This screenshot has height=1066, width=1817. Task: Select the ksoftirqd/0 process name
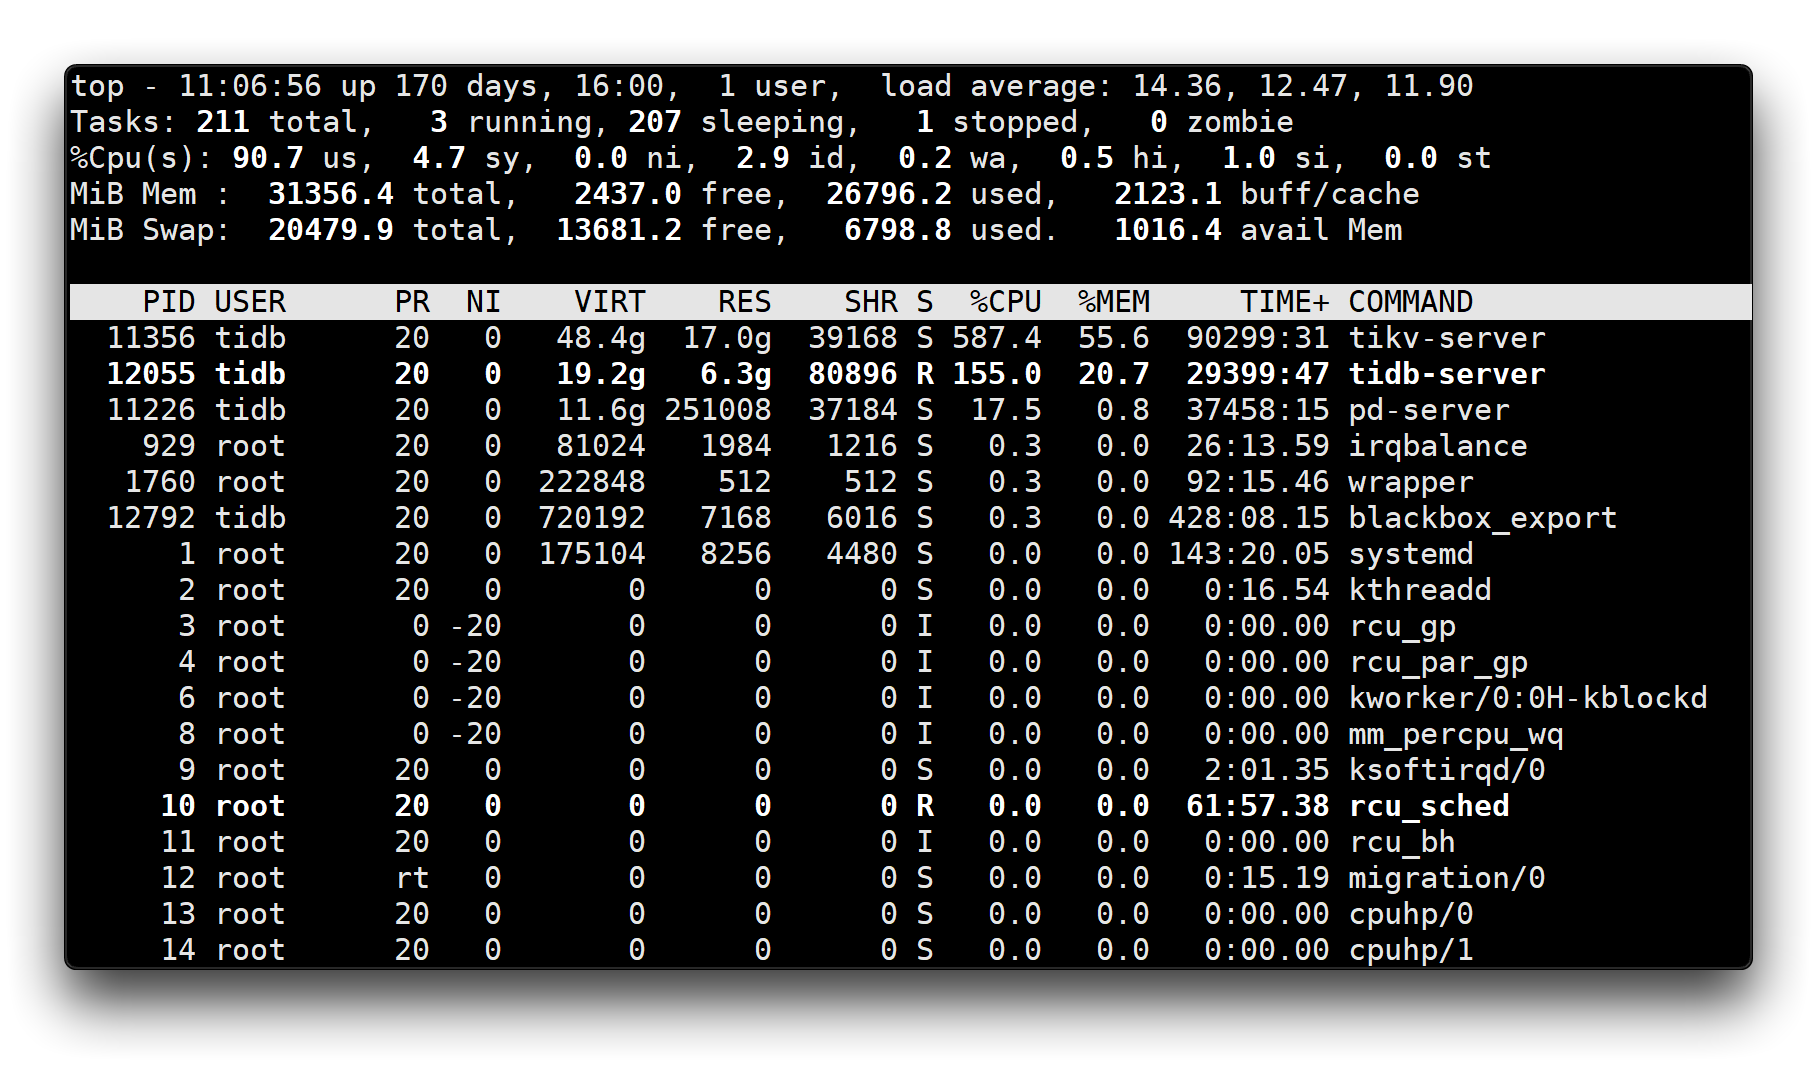pyautogui.click(x=1446, y=770)
